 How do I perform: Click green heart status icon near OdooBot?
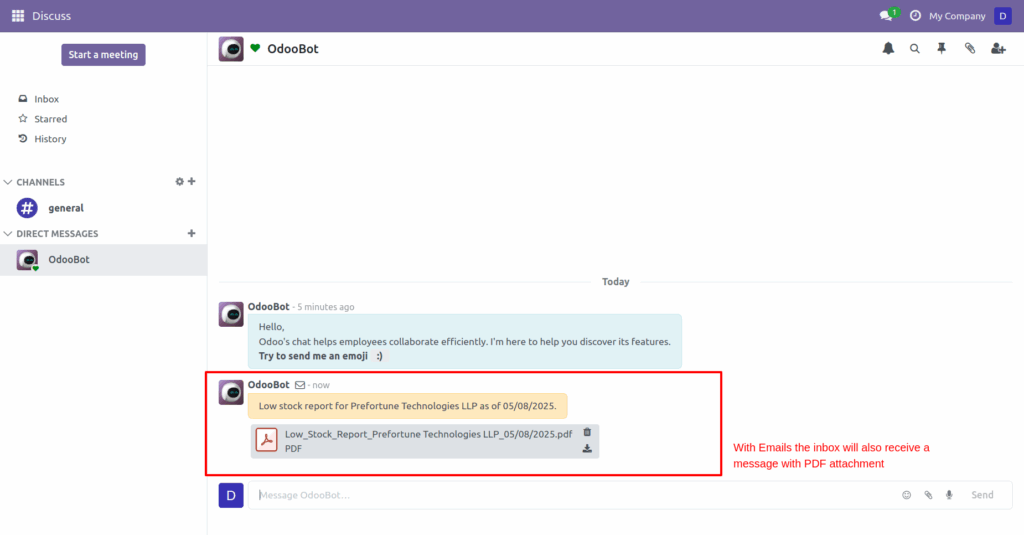[255, 48]
